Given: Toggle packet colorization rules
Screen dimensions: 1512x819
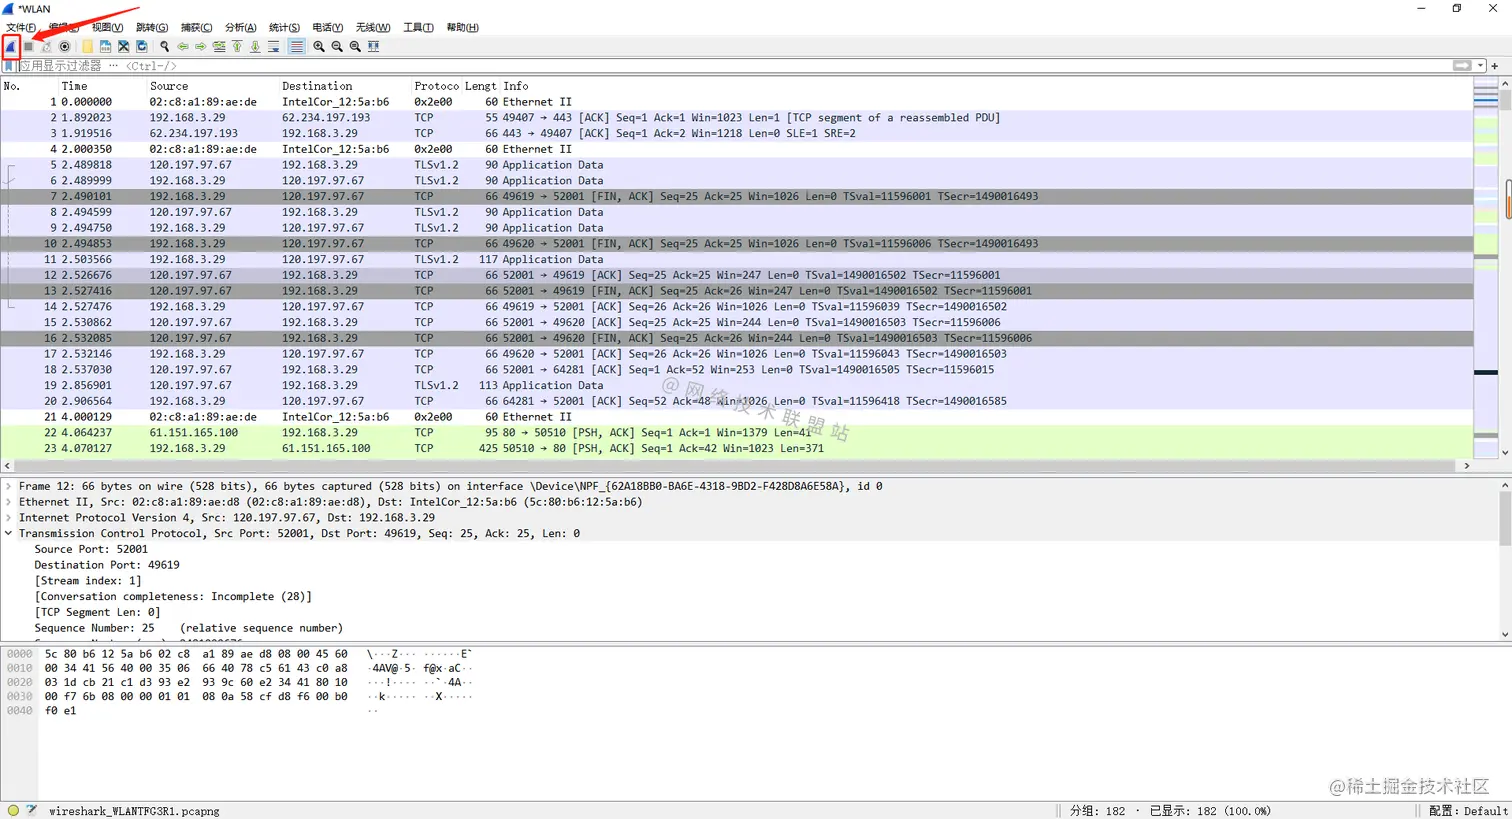Looking at the screenshot, I should point(296,46).
